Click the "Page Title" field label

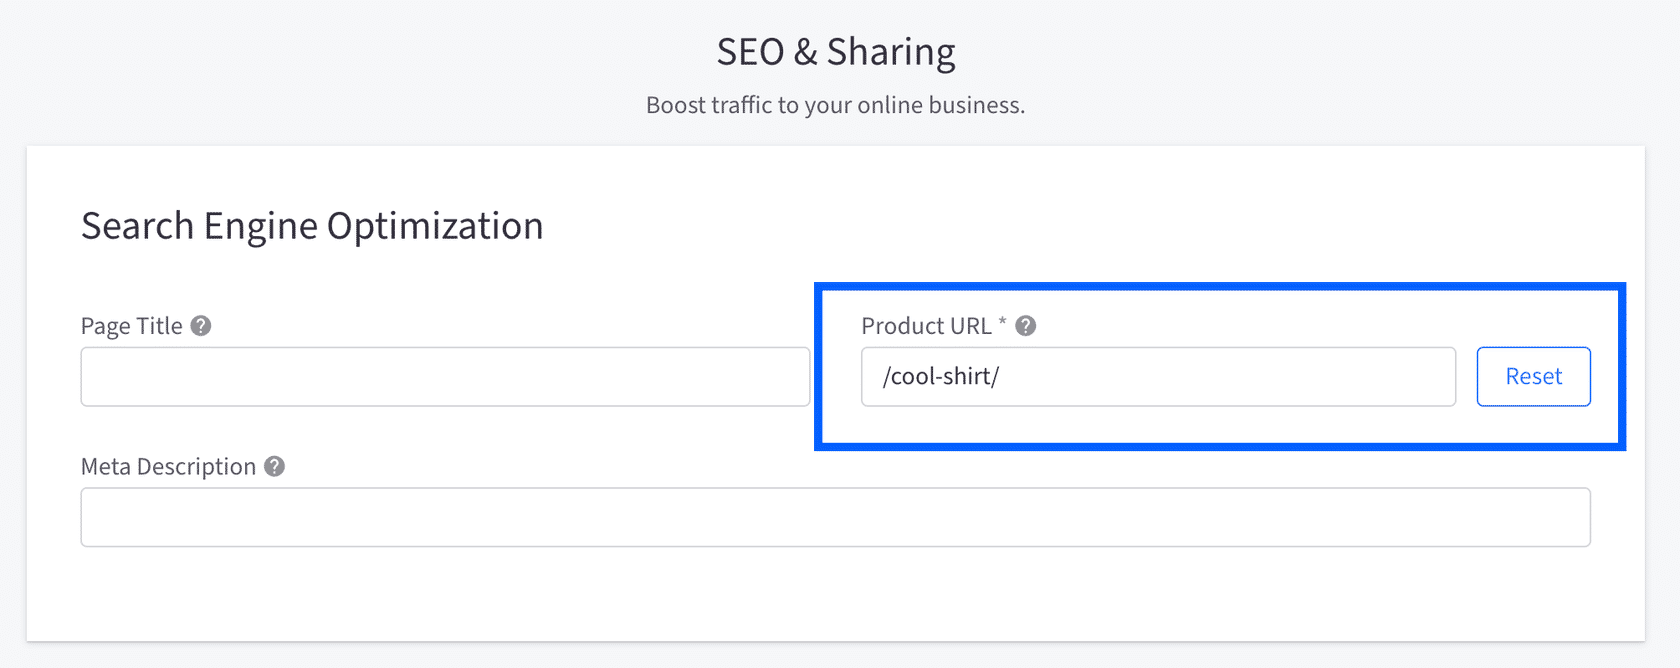pyautogui.click(x=131, y=326)
